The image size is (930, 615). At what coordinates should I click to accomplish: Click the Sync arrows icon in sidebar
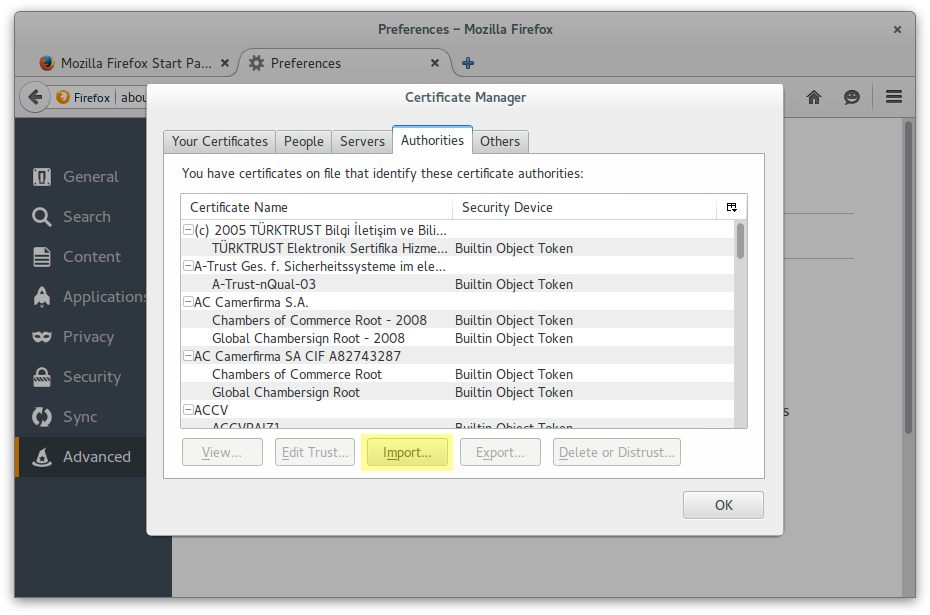coord(42,417)
